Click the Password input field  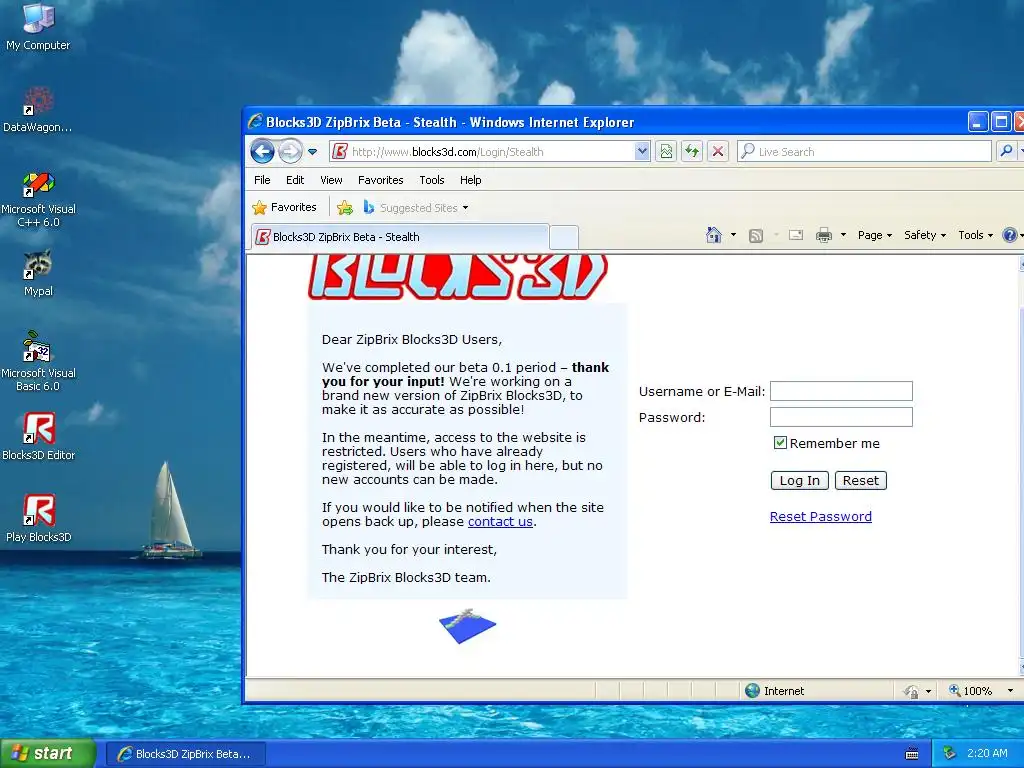pyautogui.click(x=841, y=417)
